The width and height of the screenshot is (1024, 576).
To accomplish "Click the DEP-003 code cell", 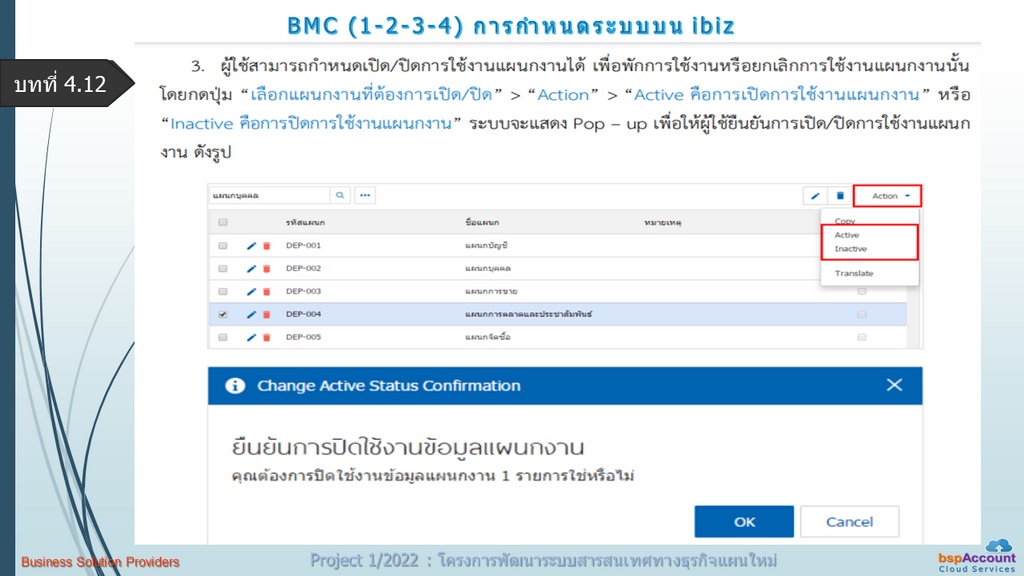I will pos(303,291).
